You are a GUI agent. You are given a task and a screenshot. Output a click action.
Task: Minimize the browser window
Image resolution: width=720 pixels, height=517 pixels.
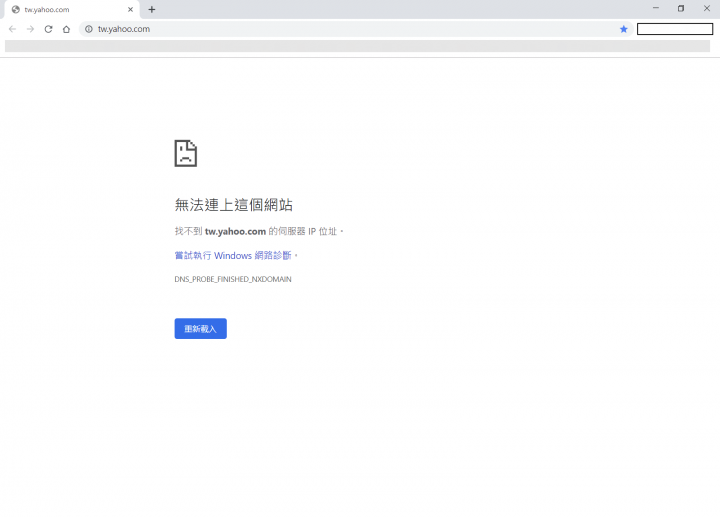pos(656,8)
